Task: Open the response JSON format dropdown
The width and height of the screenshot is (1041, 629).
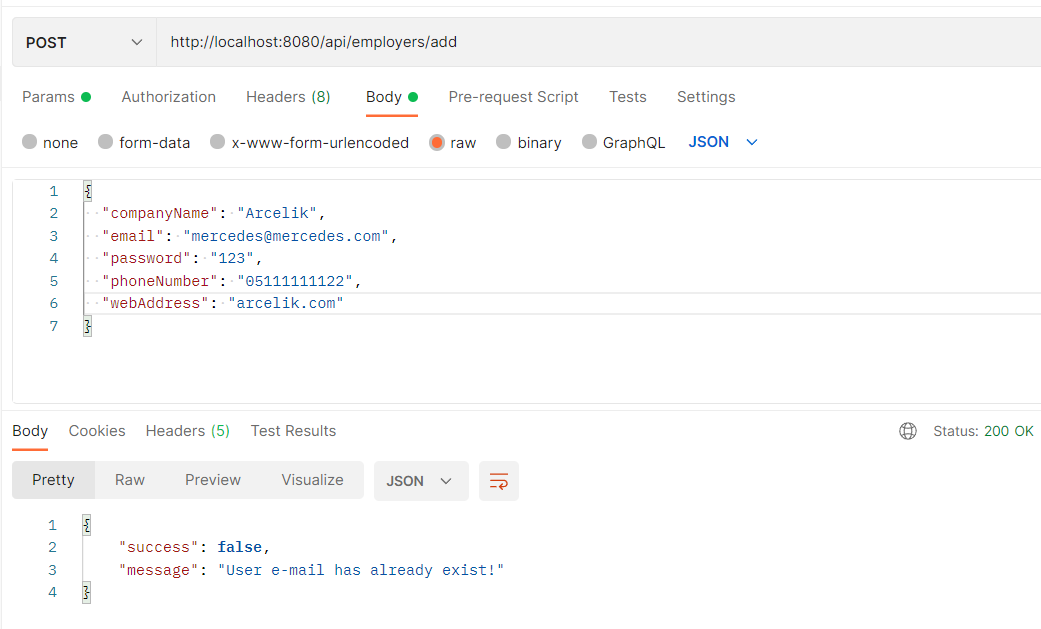Action: click(421, 481)
